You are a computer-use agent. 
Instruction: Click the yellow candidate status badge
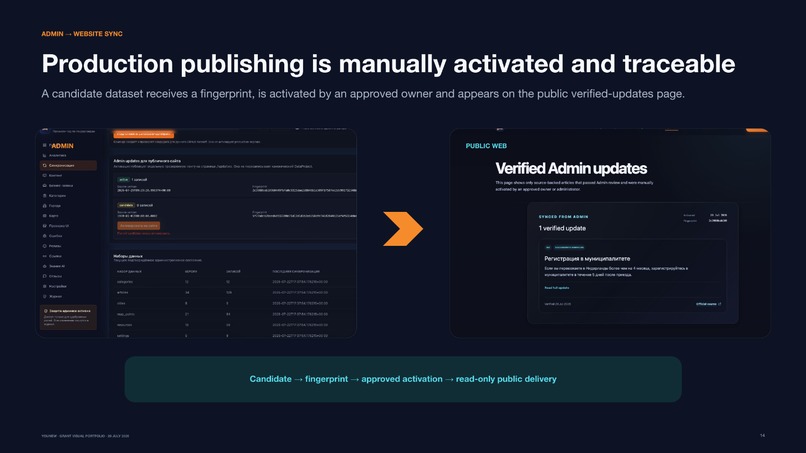(x=126, y=205)
